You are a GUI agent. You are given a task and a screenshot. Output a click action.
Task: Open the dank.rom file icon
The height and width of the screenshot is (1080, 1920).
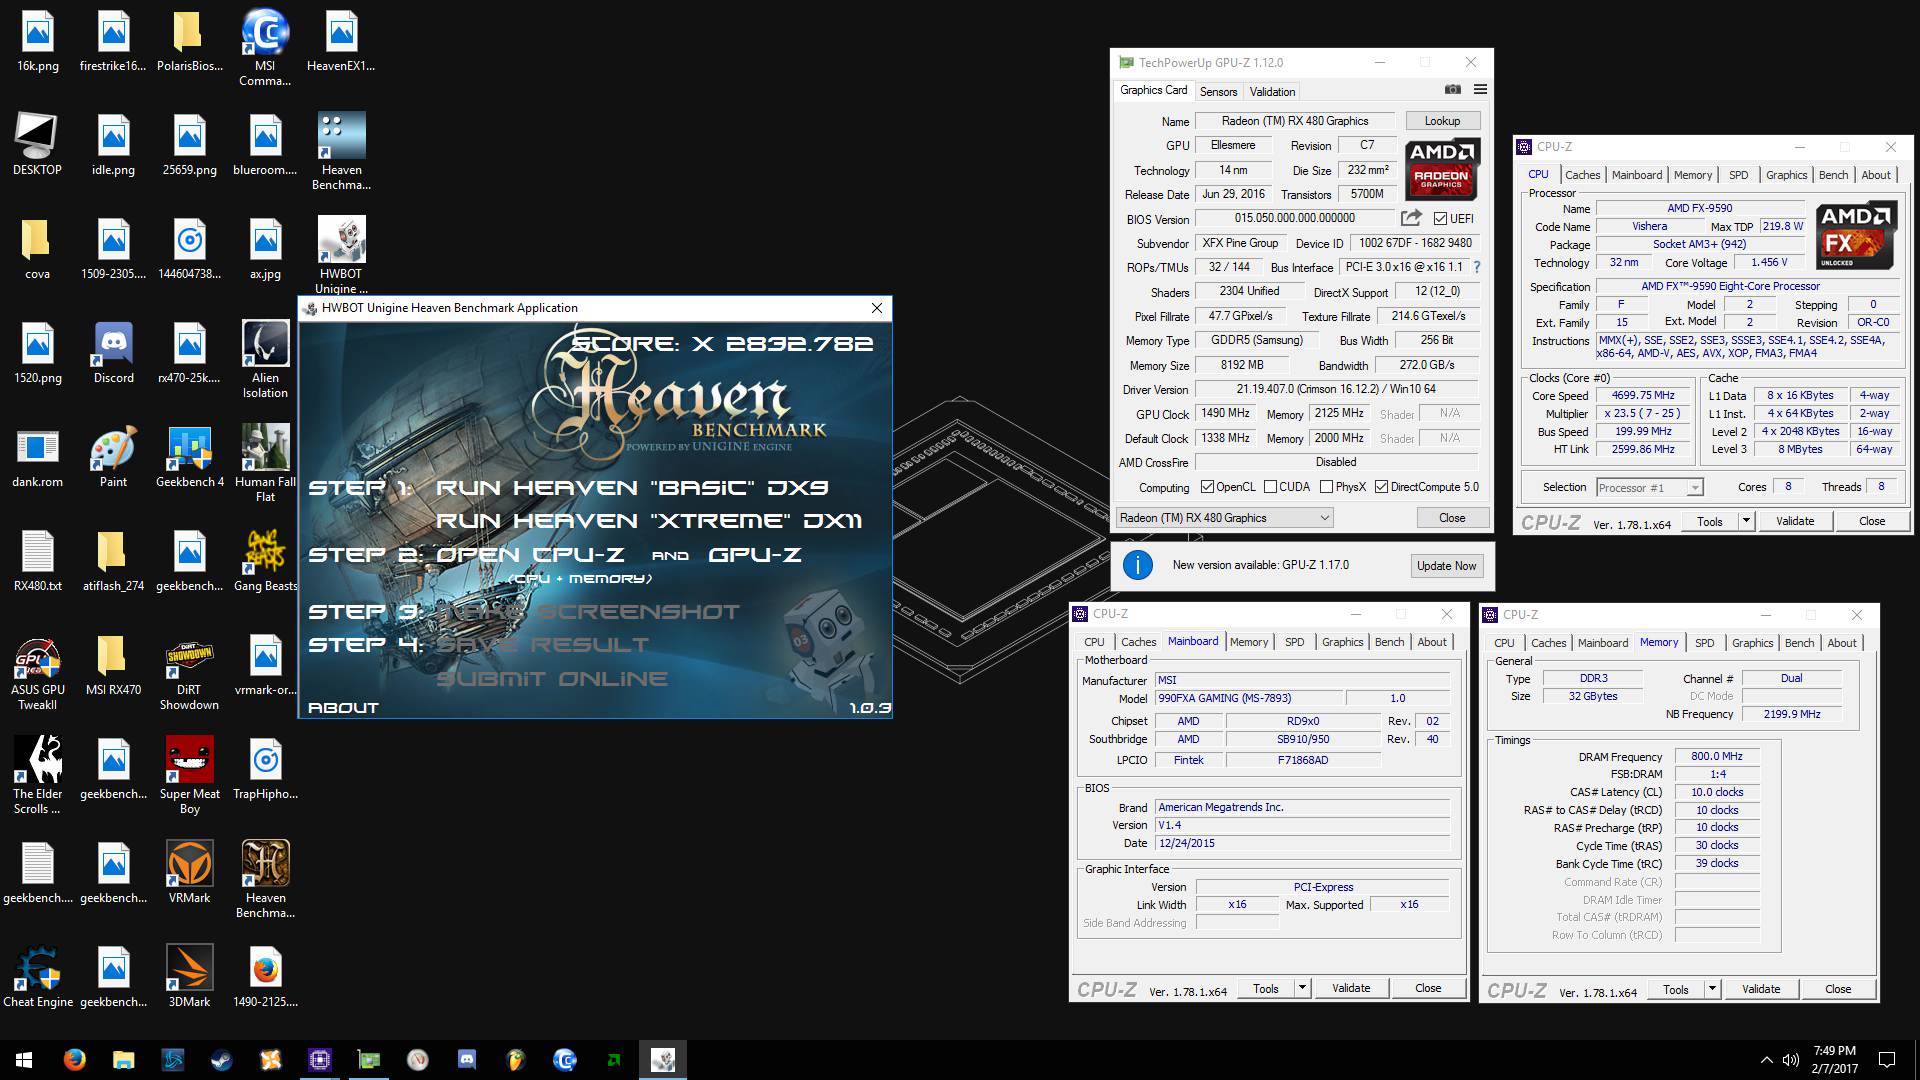(38, 457)
